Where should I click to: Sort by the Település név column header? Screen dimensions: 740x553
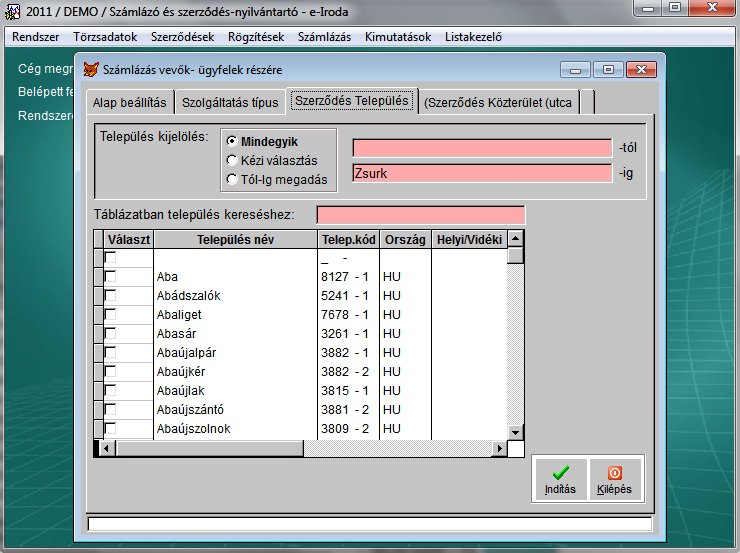point(235,240)
